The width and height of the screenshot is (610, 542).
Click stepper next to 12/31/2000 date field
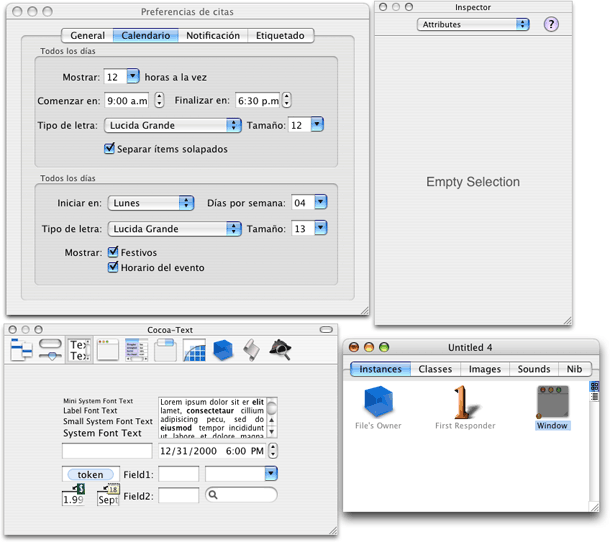273,451
